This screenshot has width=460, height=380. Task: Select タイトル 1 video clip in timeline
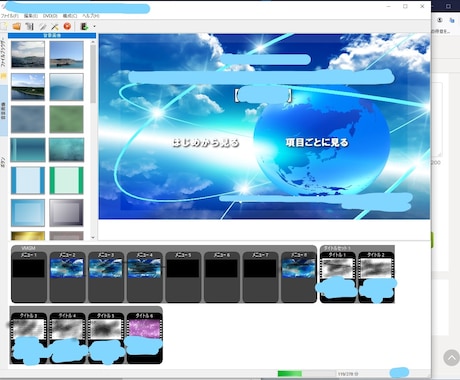(x=338, y=277)
